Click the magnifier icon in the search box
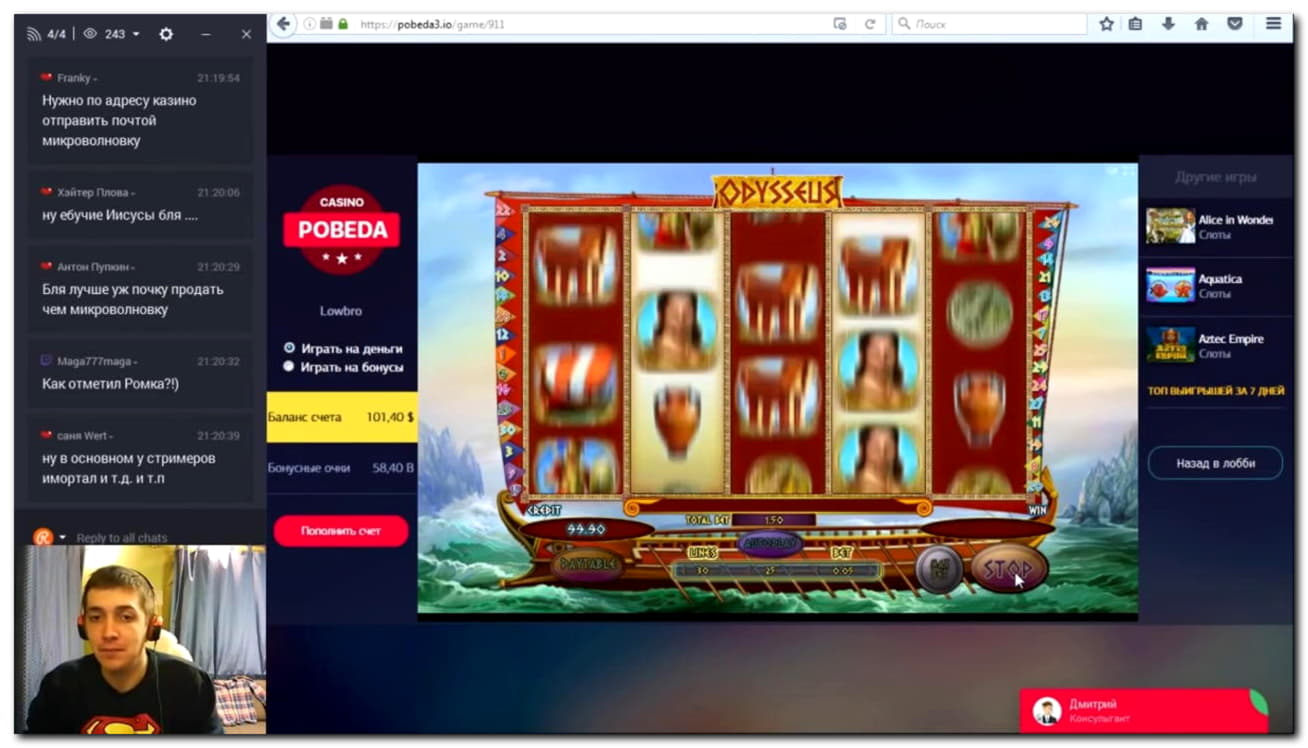This screenshot has height=748, width=1308. click(x=904, y=24)
